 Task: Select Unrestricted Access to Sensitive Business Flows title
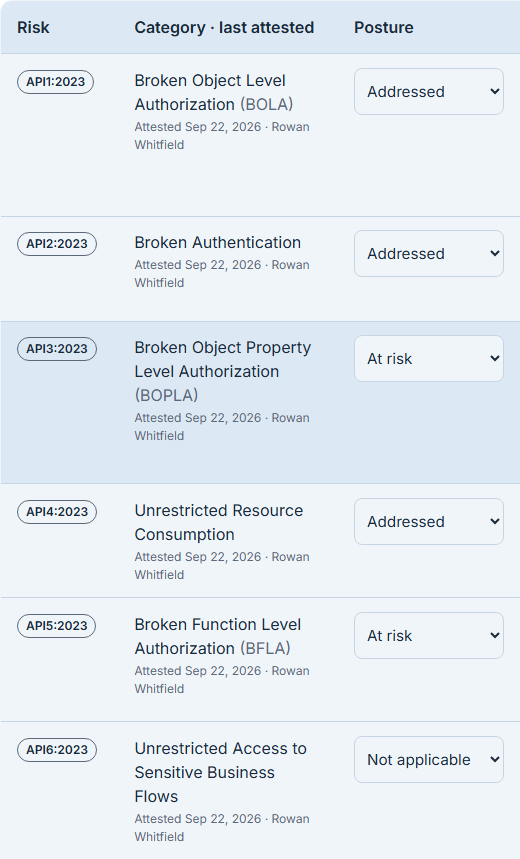coord(220,772)
